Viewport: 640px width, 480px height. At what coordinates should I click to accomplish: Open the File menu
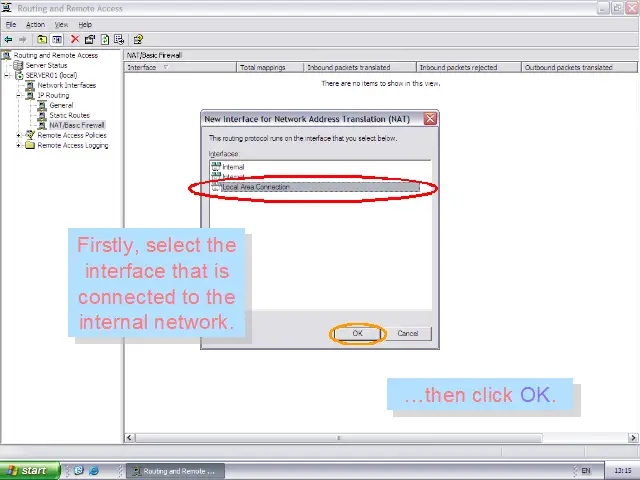(x=11, y=25)
